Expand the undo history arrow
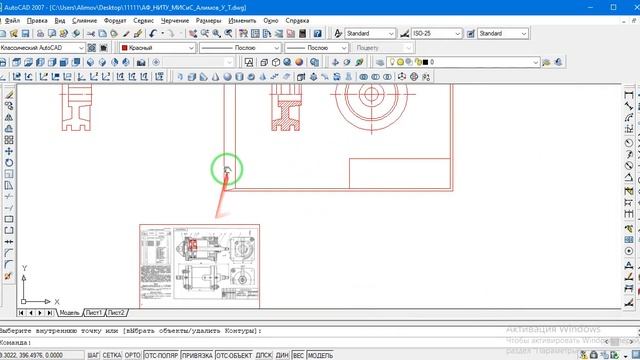The width and height of the screenshot is (640, 360). point(162,33)
